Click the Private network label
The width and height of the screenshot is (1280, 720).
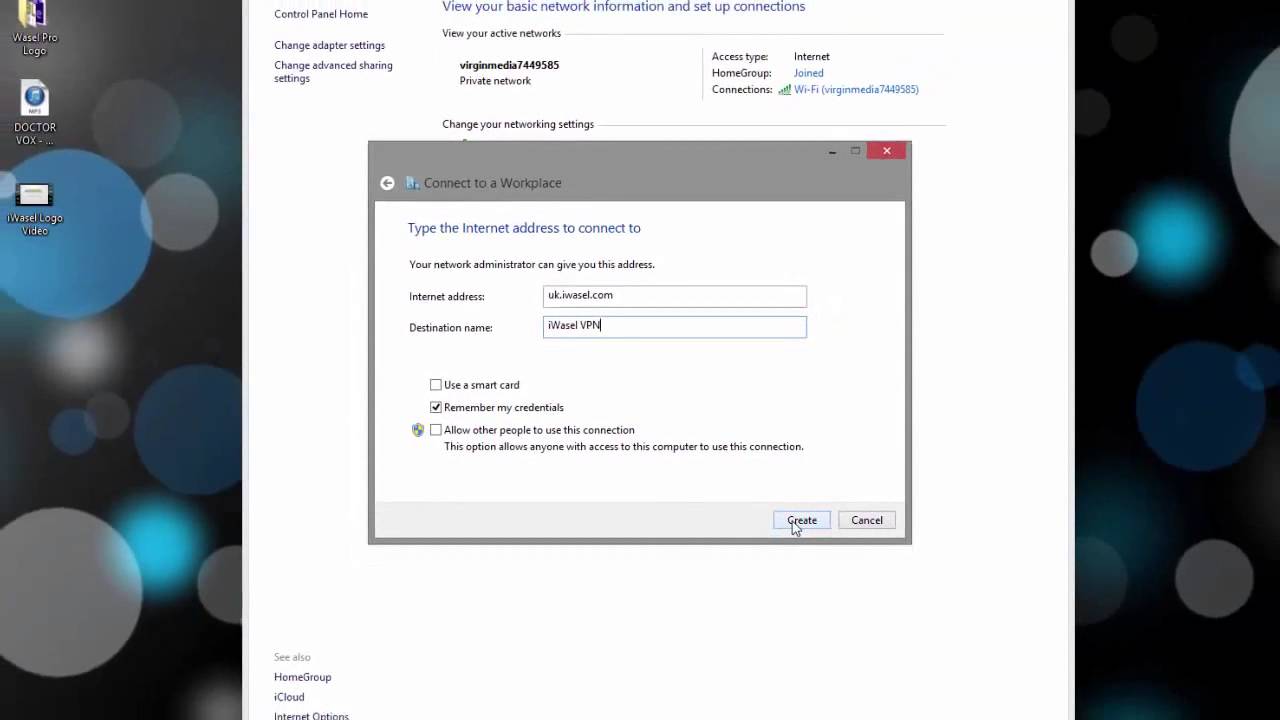(x=495, y=81)
